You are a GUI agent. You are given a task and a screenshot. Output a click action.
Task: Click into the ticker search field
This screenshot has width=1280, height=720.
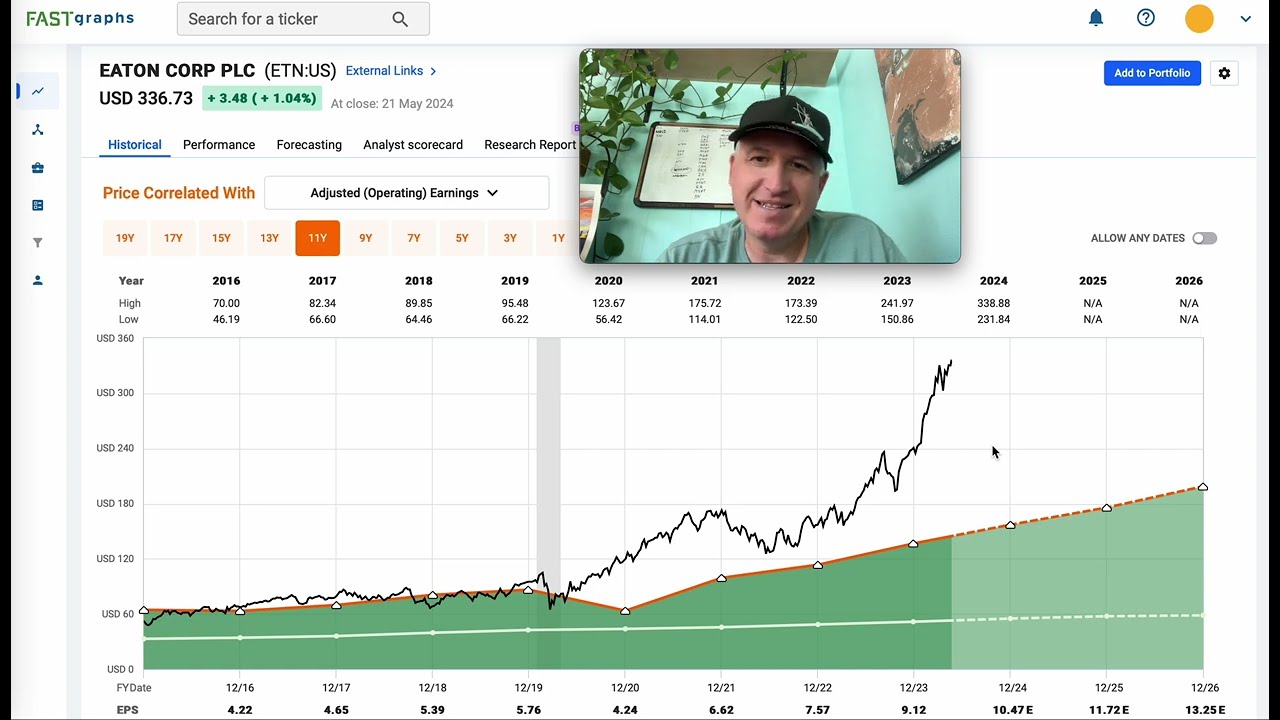point(303,19)
